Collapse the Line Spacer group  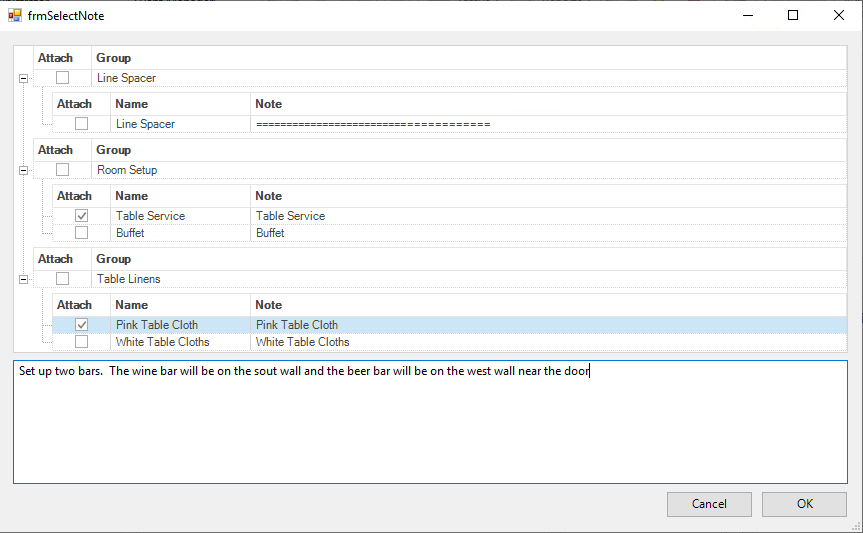23,78
